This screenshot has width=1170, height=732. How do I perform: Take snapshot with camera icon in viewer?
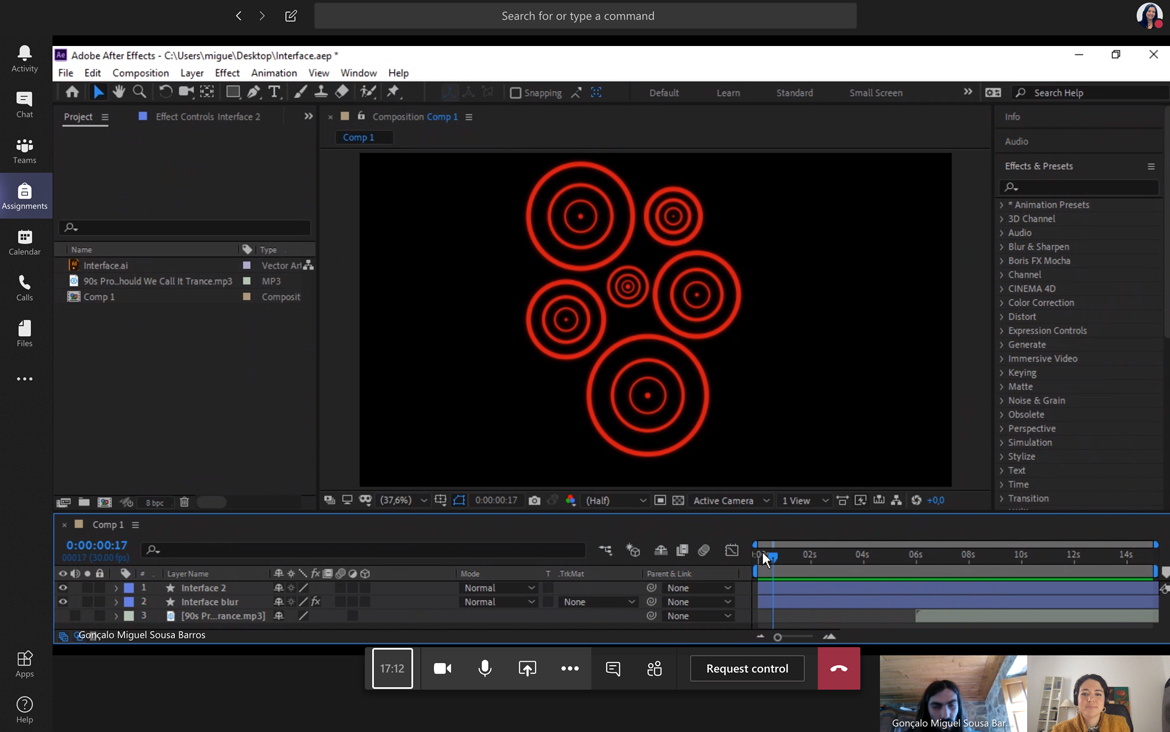coord(534,500)
